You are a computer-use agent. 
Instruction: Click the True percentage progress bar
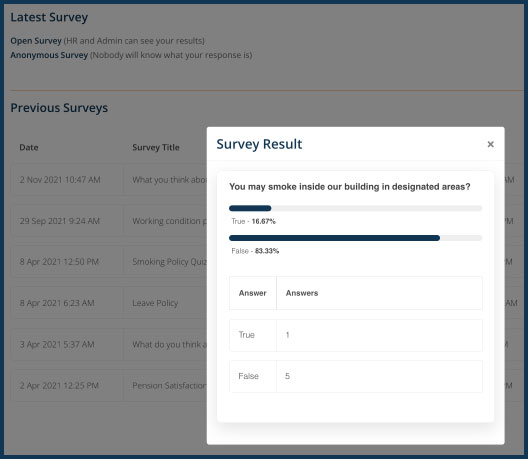pyautogui.click(x=355, y=208)
